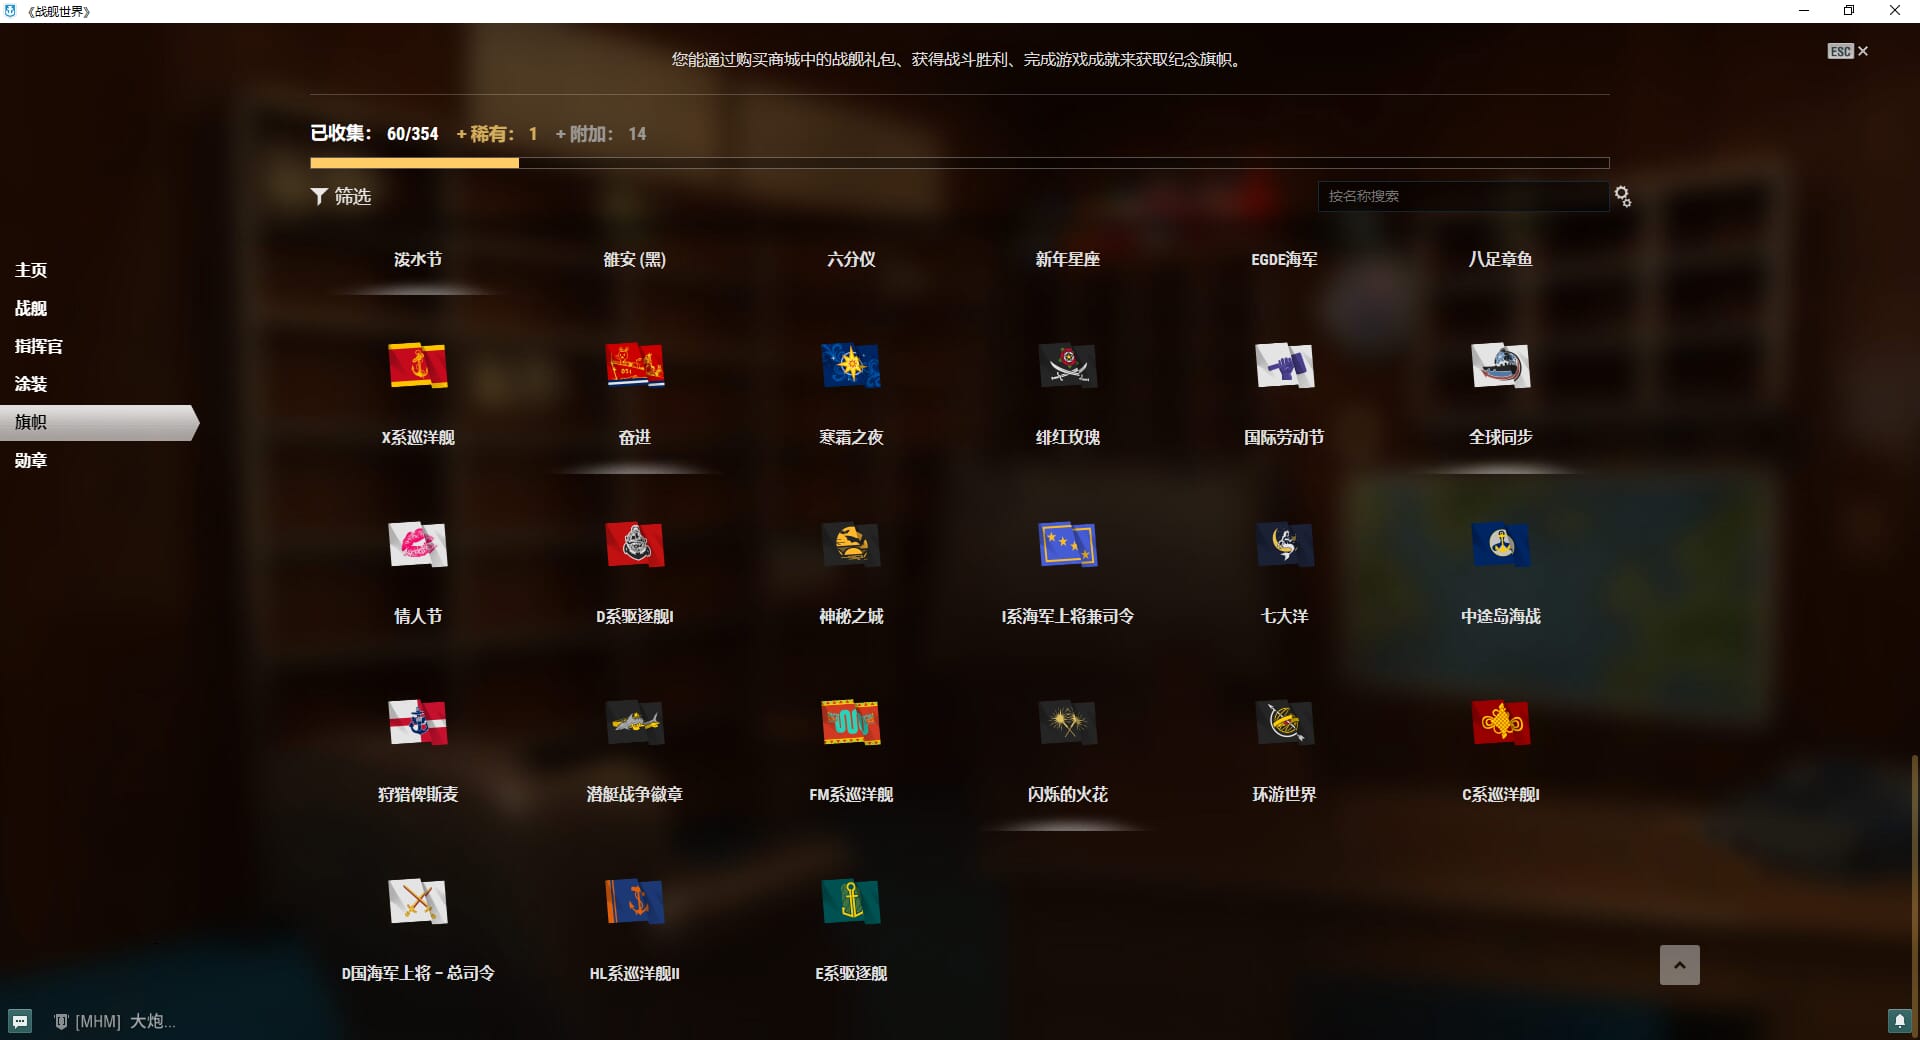Image resolution: width=1920 pixels, height=1040 pixels.
Task: Go to the 指挥官 section
Action: point(38,347)
